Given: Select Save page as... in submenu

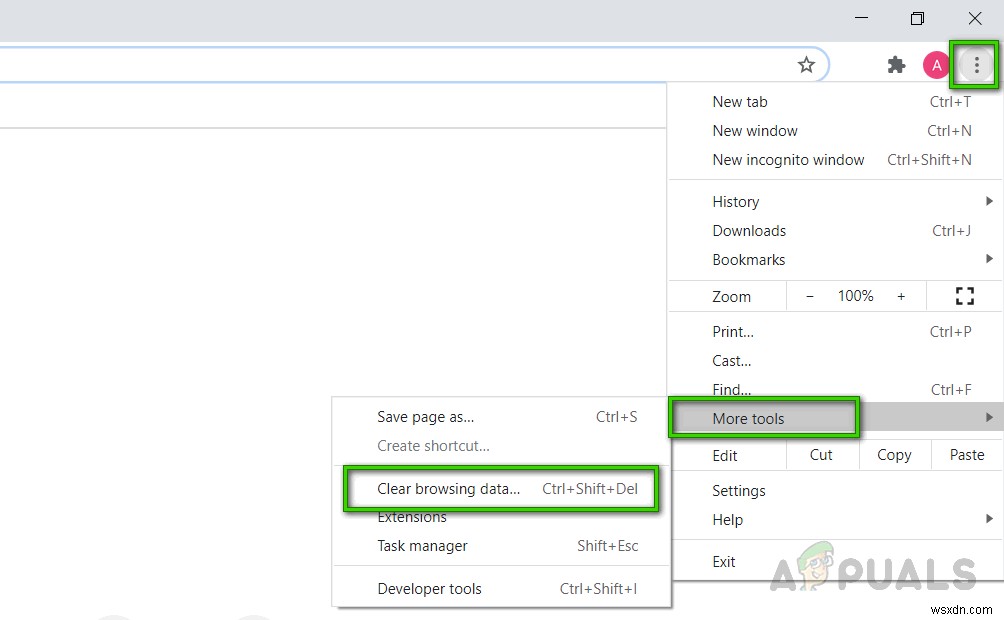Looking at the screenshot, I should click(x=501, y=417).
